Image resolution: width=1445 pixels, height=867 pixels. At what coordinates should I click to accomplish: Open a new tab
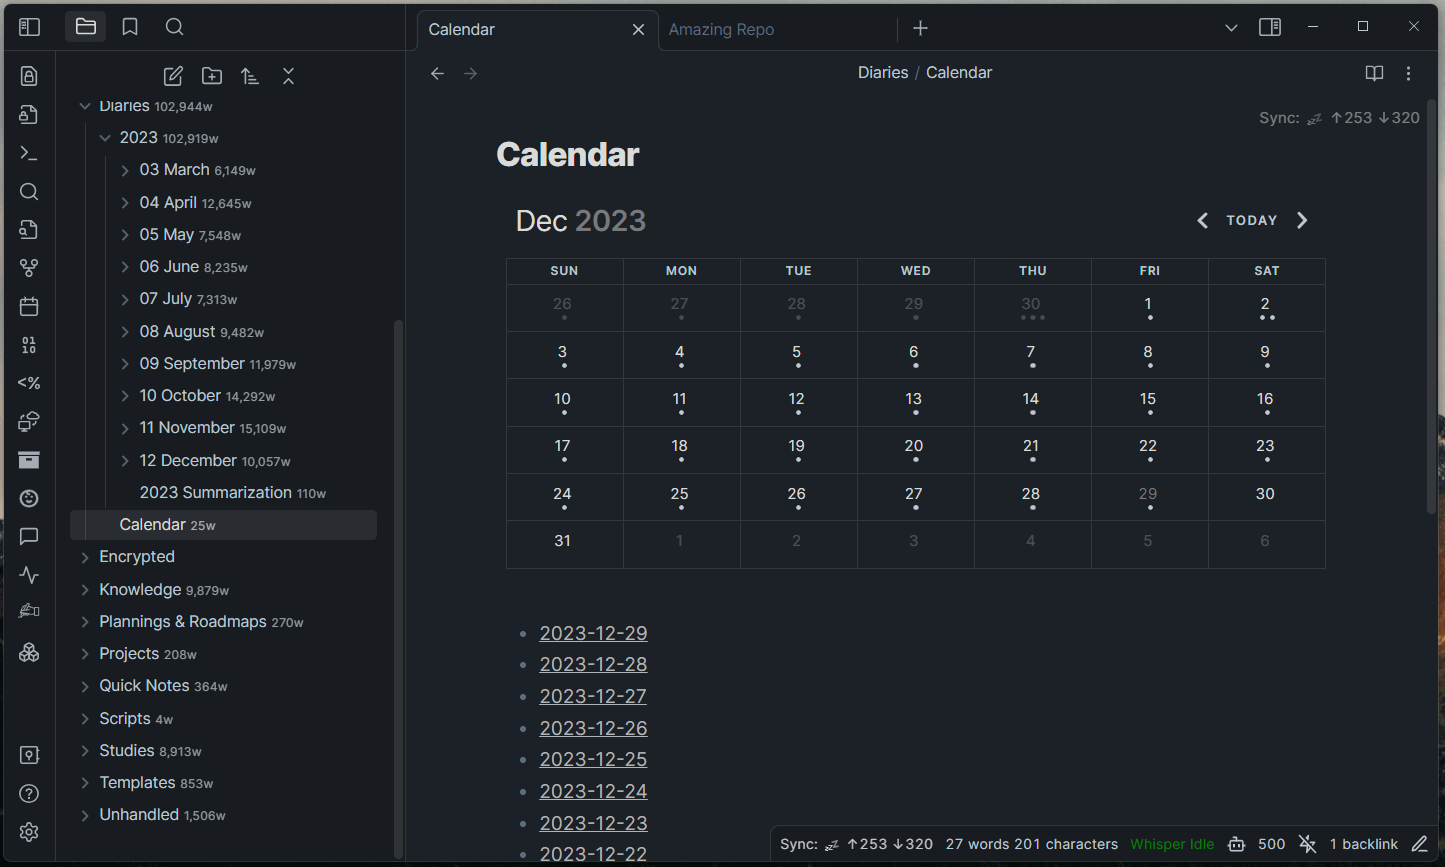coord(920,29)
